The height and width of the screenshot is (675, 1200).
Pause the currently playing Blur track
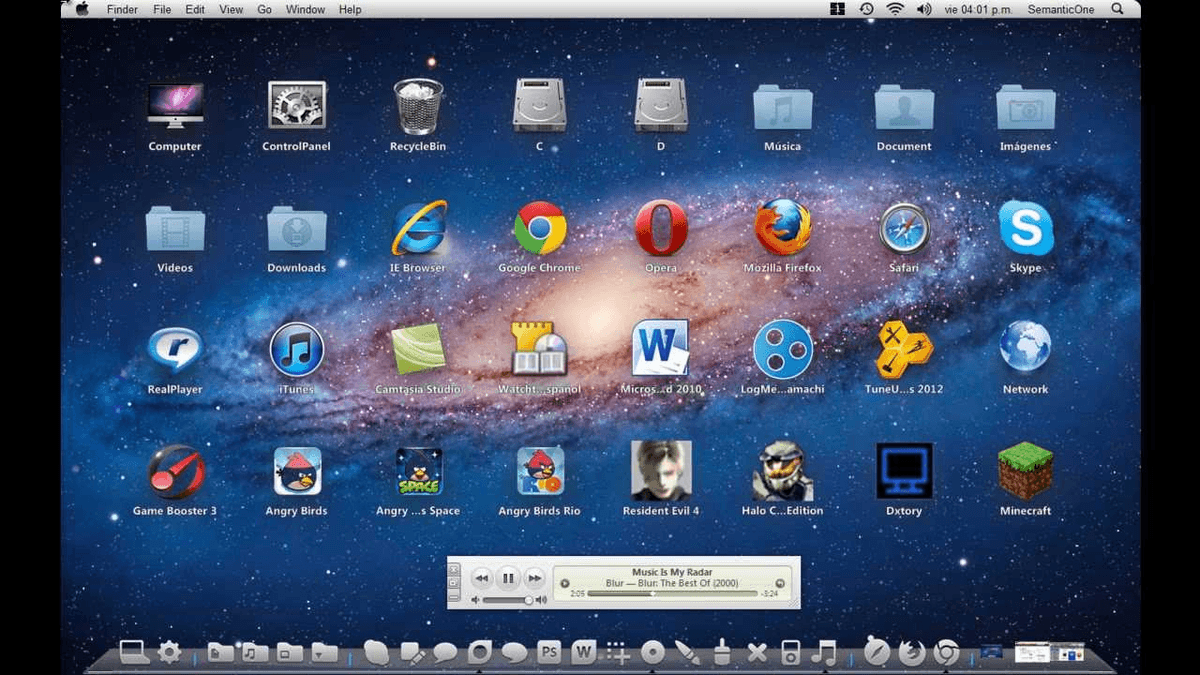[508, 578]
